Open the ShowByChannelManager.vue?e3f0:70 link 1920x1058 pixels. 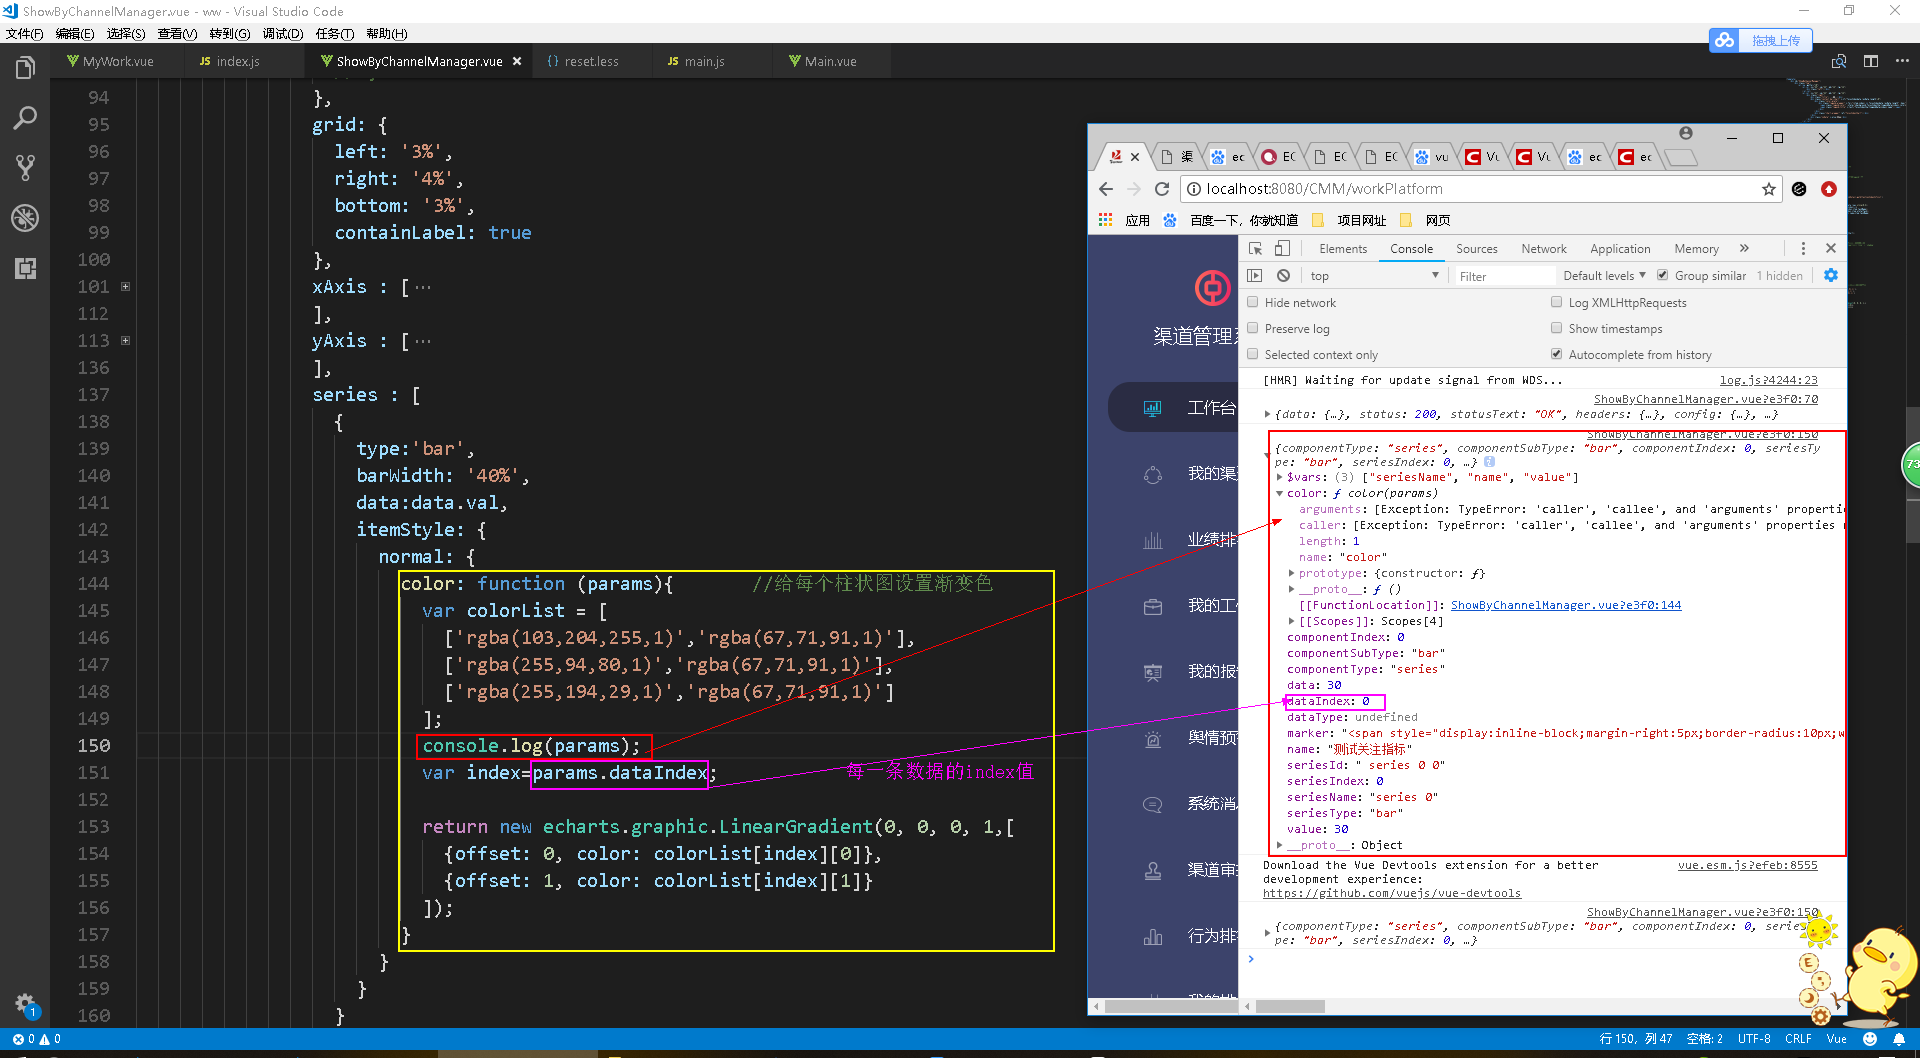[1706, 399]
